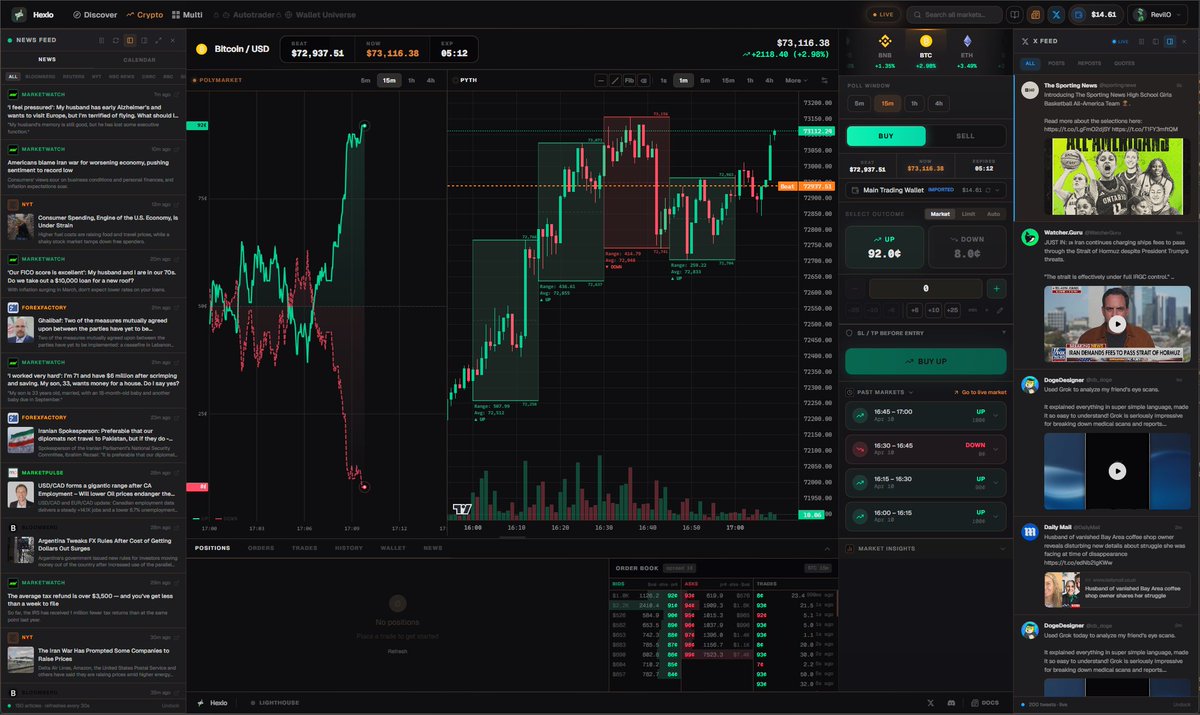Expand the 16:30 – 16:45 past market row
The width and height of the screenshot is (1200, 715).
click(926, 449)
